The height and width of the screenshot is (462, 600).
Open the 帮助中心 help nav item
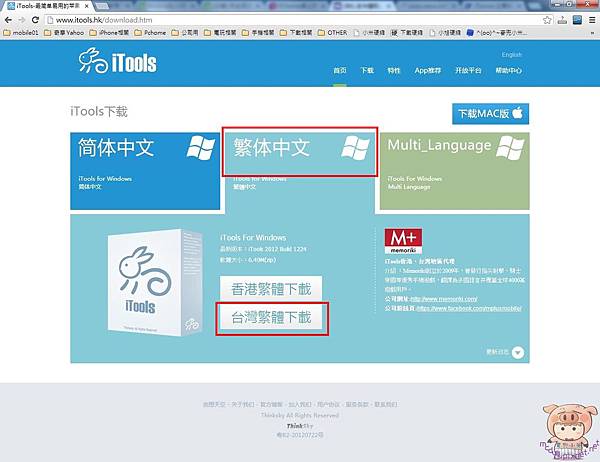pos(509,70)
